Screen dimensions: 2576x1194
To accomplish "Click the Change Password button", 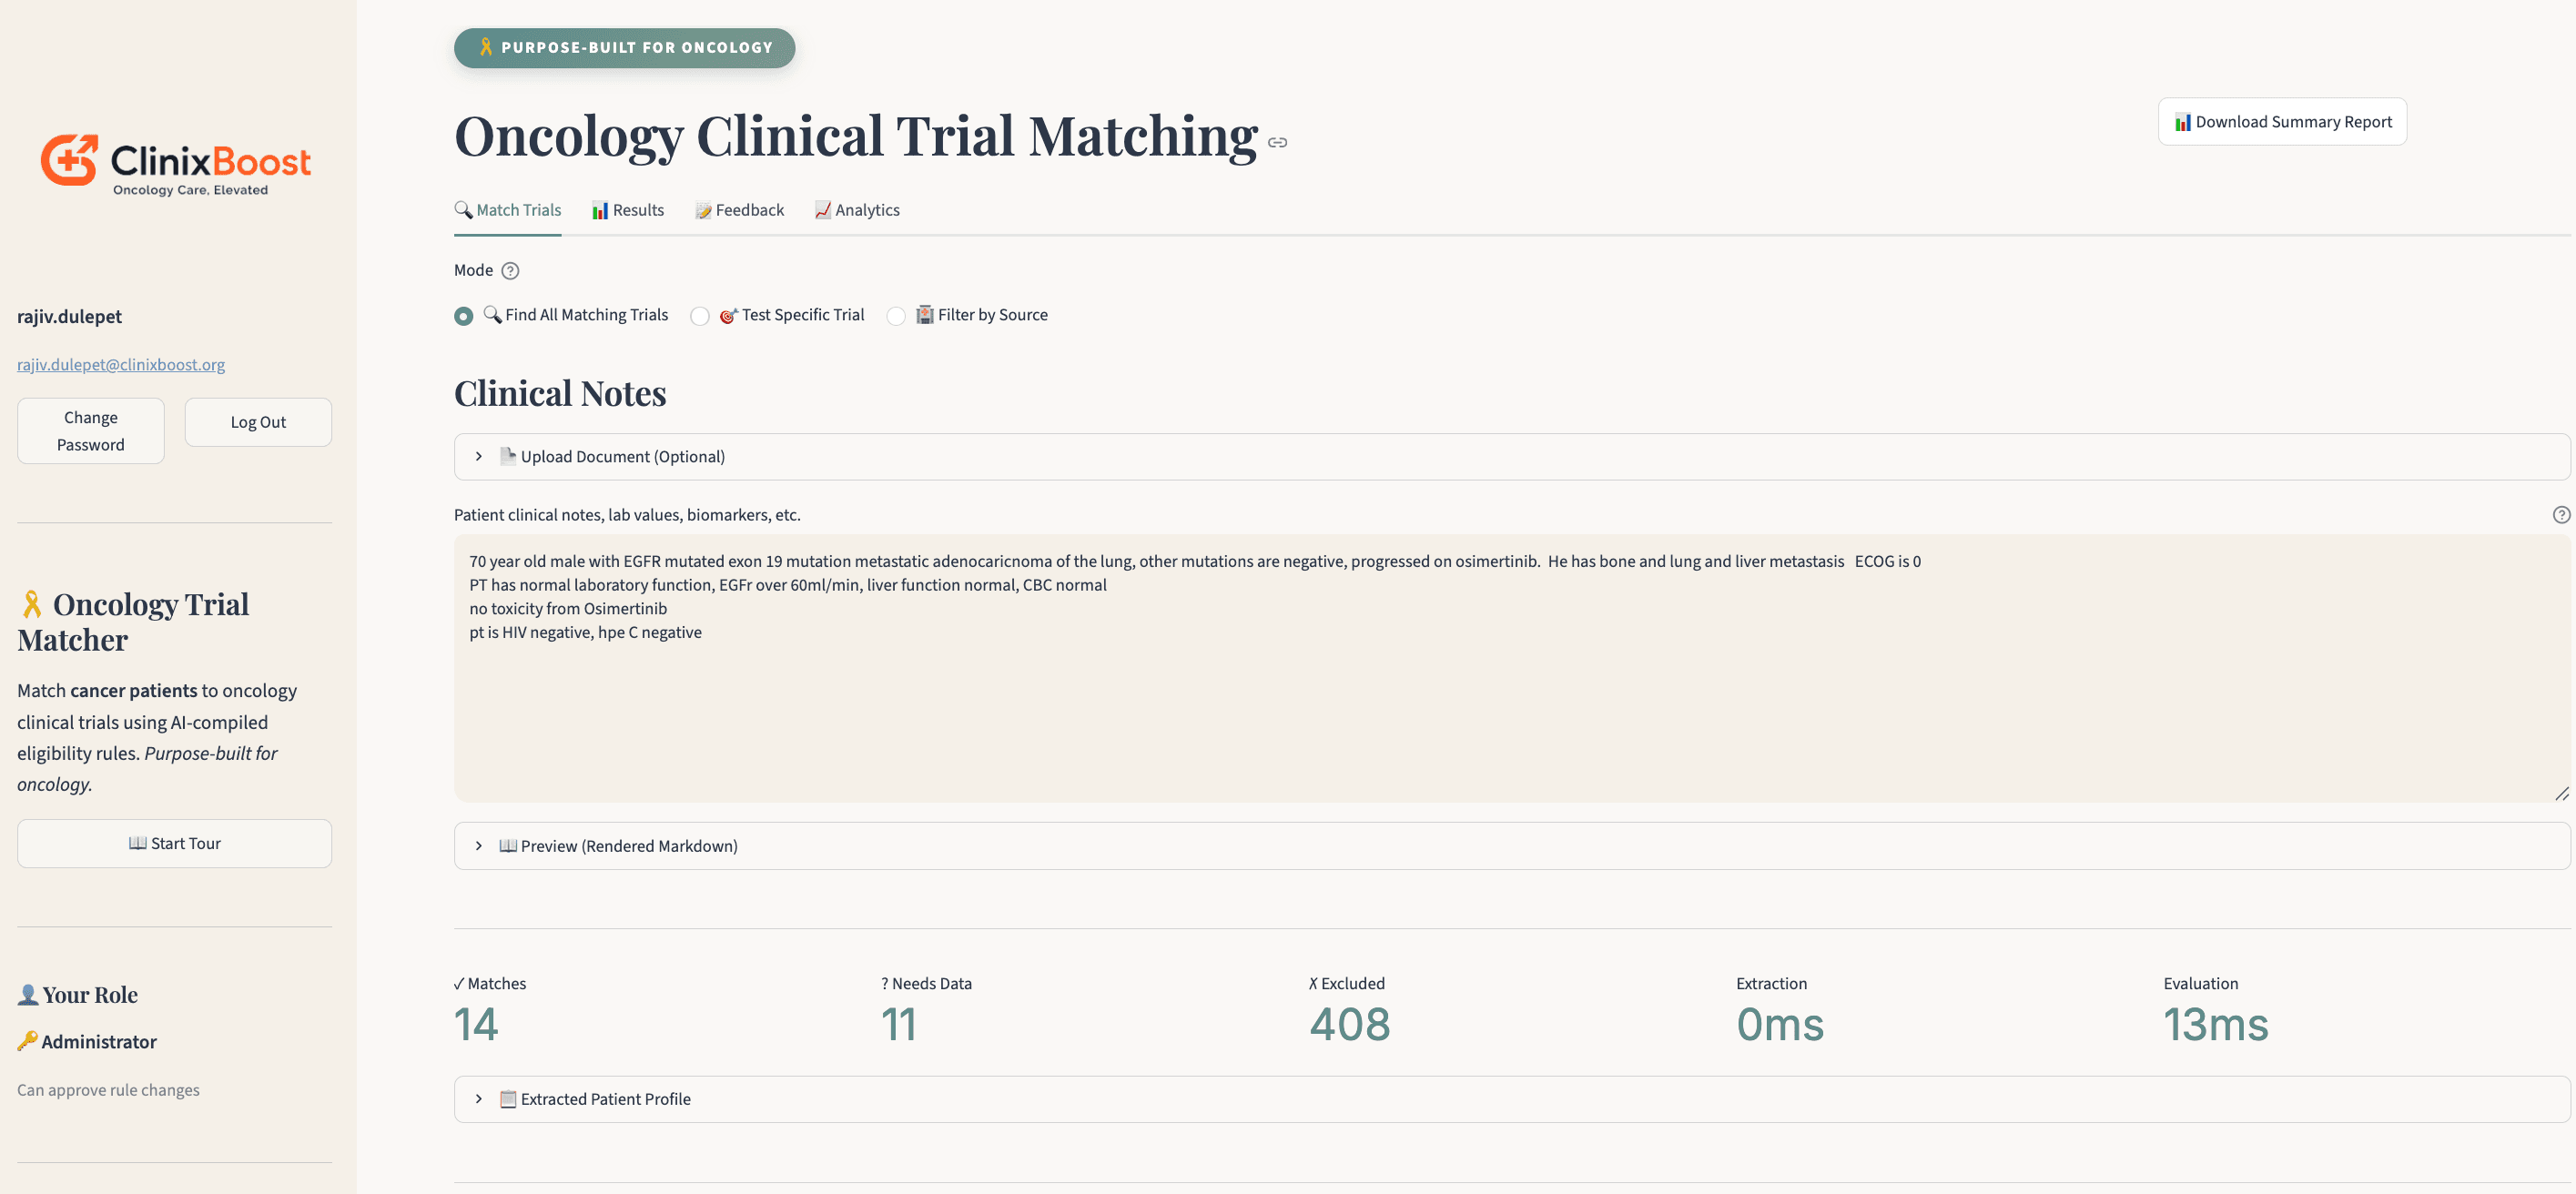I will pyautogui.click(x=91, y=431).
